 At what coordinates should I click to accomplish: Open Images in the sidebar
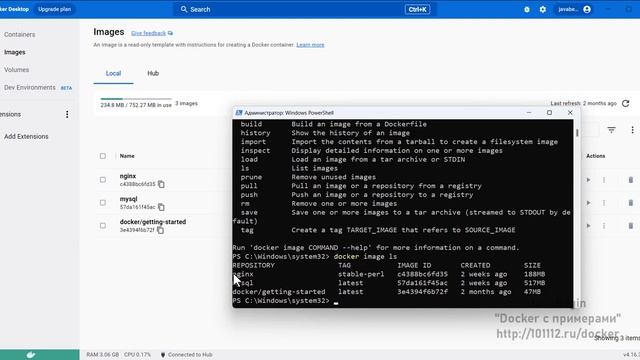click(15, 52)
